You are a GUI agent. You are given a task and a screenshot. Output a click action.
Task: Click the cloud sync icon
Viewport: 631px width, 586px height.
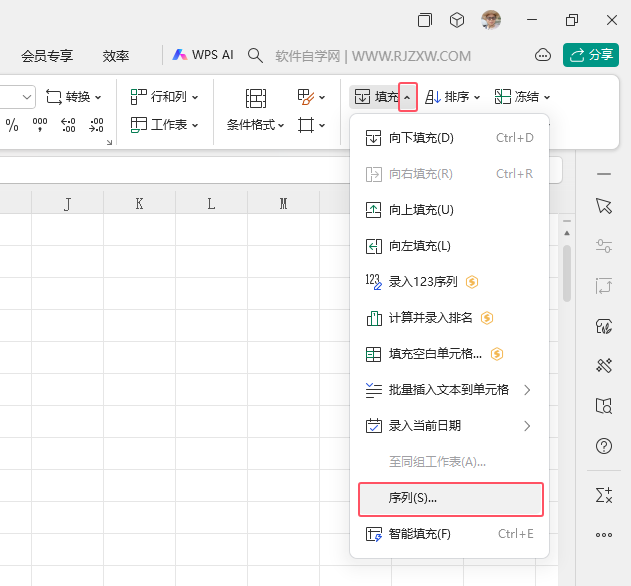click(543, 55)
